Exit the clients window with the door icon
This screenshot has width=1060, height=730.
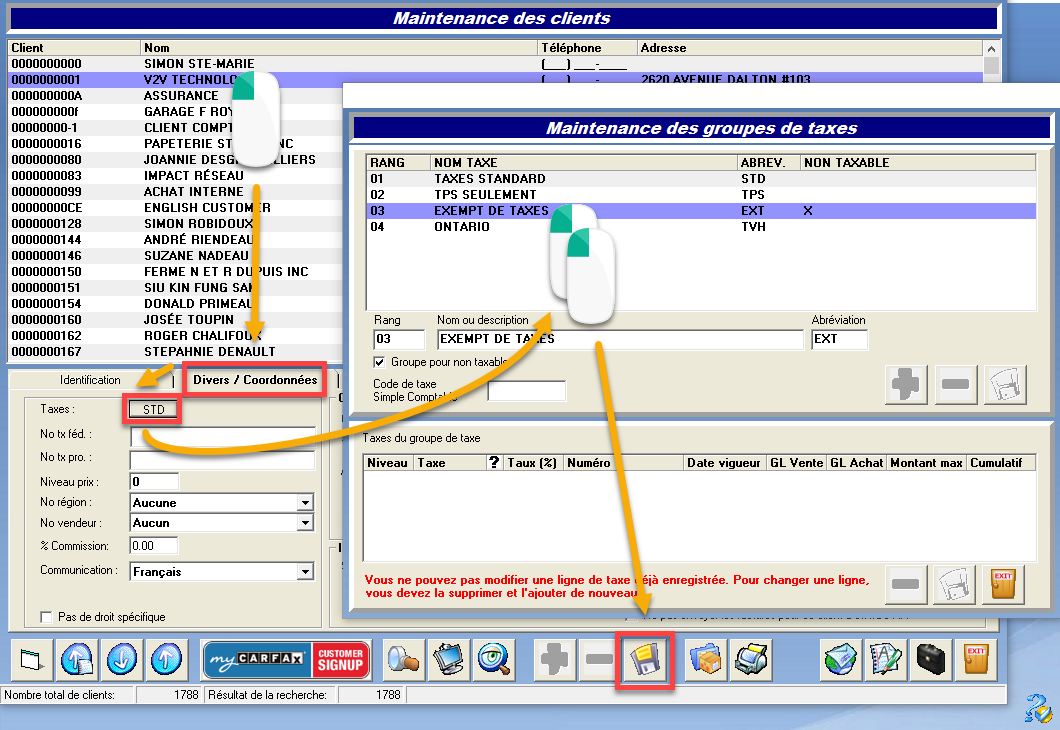click(x=975, y=659)
